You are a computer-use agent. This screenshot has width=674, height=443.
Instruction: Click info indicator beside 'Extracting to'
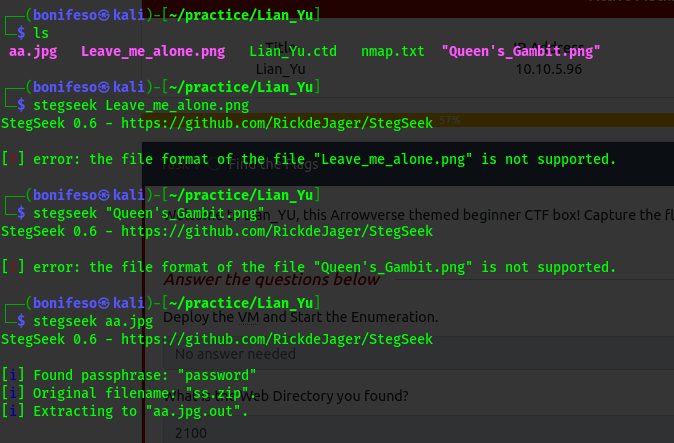tap(10, 411)
